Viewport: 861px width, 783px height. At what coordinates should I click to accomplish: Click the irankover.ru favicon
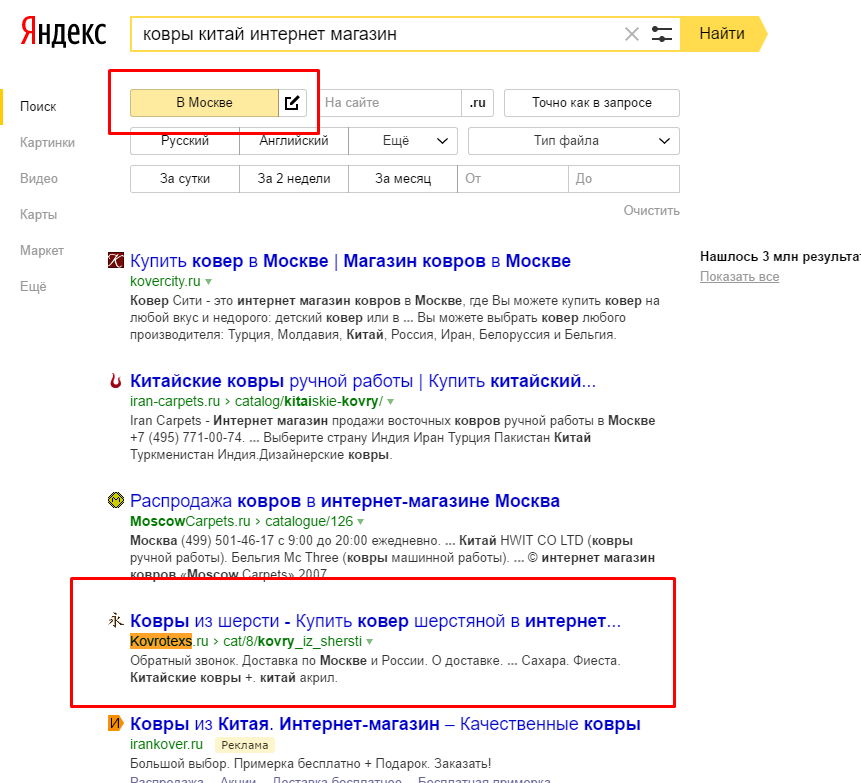click(x=116, y=723)
